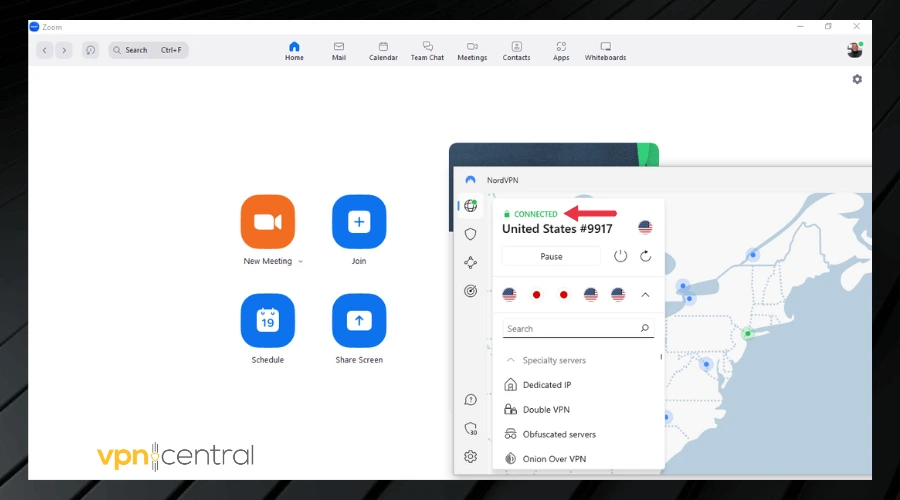900x500 pixels.
Task: Pause the NordVPN connection
Action: click(551, 257)
